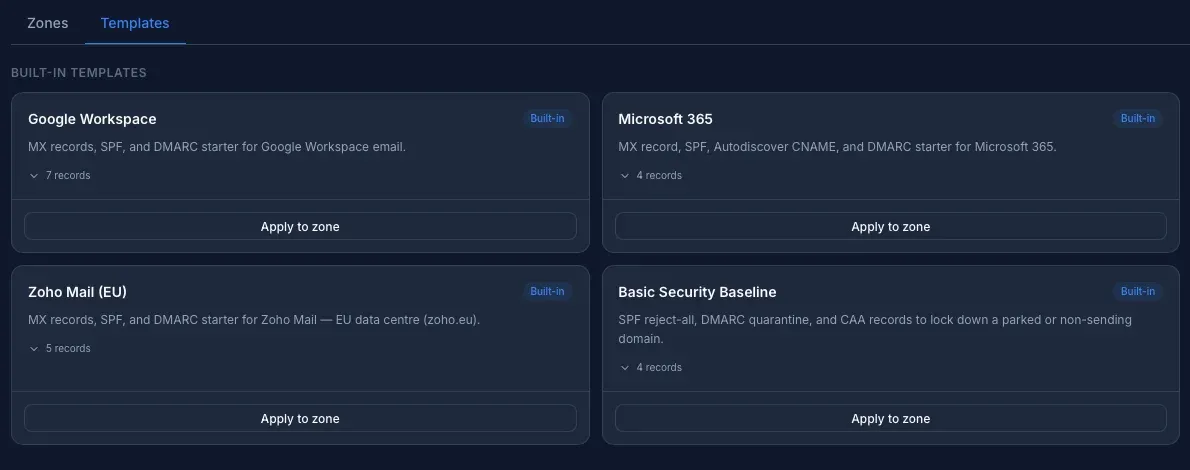Select the Templates tab
Image resolution: width=1190 pixels, height=470 pixels.
(135, 23)
